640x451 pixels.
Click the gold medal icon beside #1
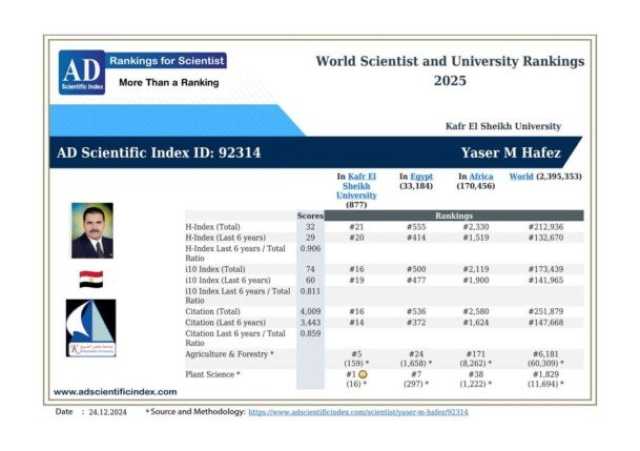tap(362, 374)
